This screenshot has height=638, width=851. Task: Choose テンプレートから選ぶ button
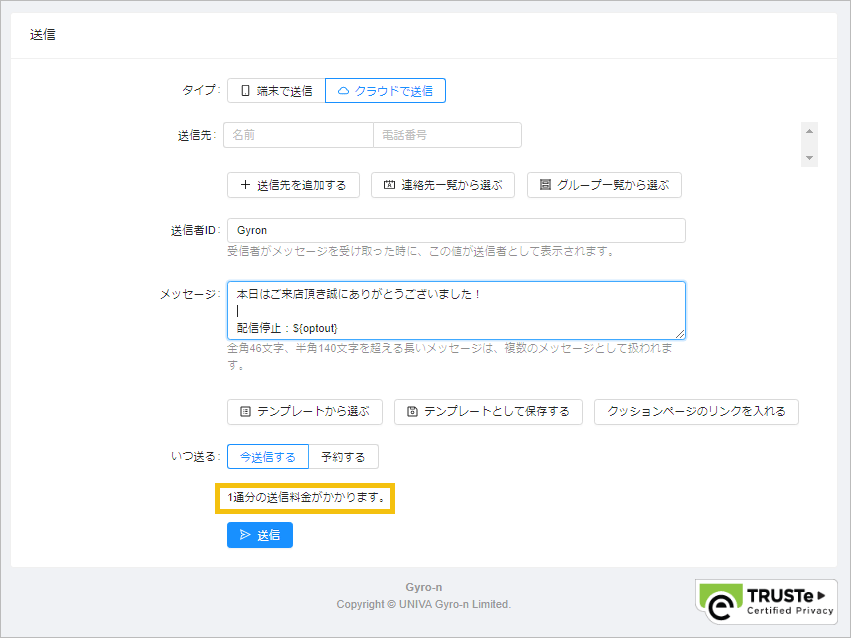pos(304,412)
